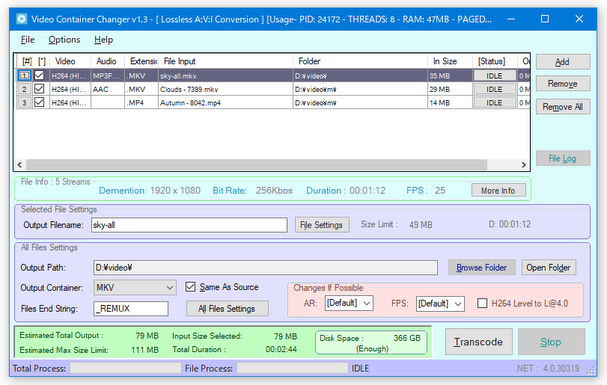607x385 pixels.
Task: Click the Video Container Changer app icon
Action: 21,19
